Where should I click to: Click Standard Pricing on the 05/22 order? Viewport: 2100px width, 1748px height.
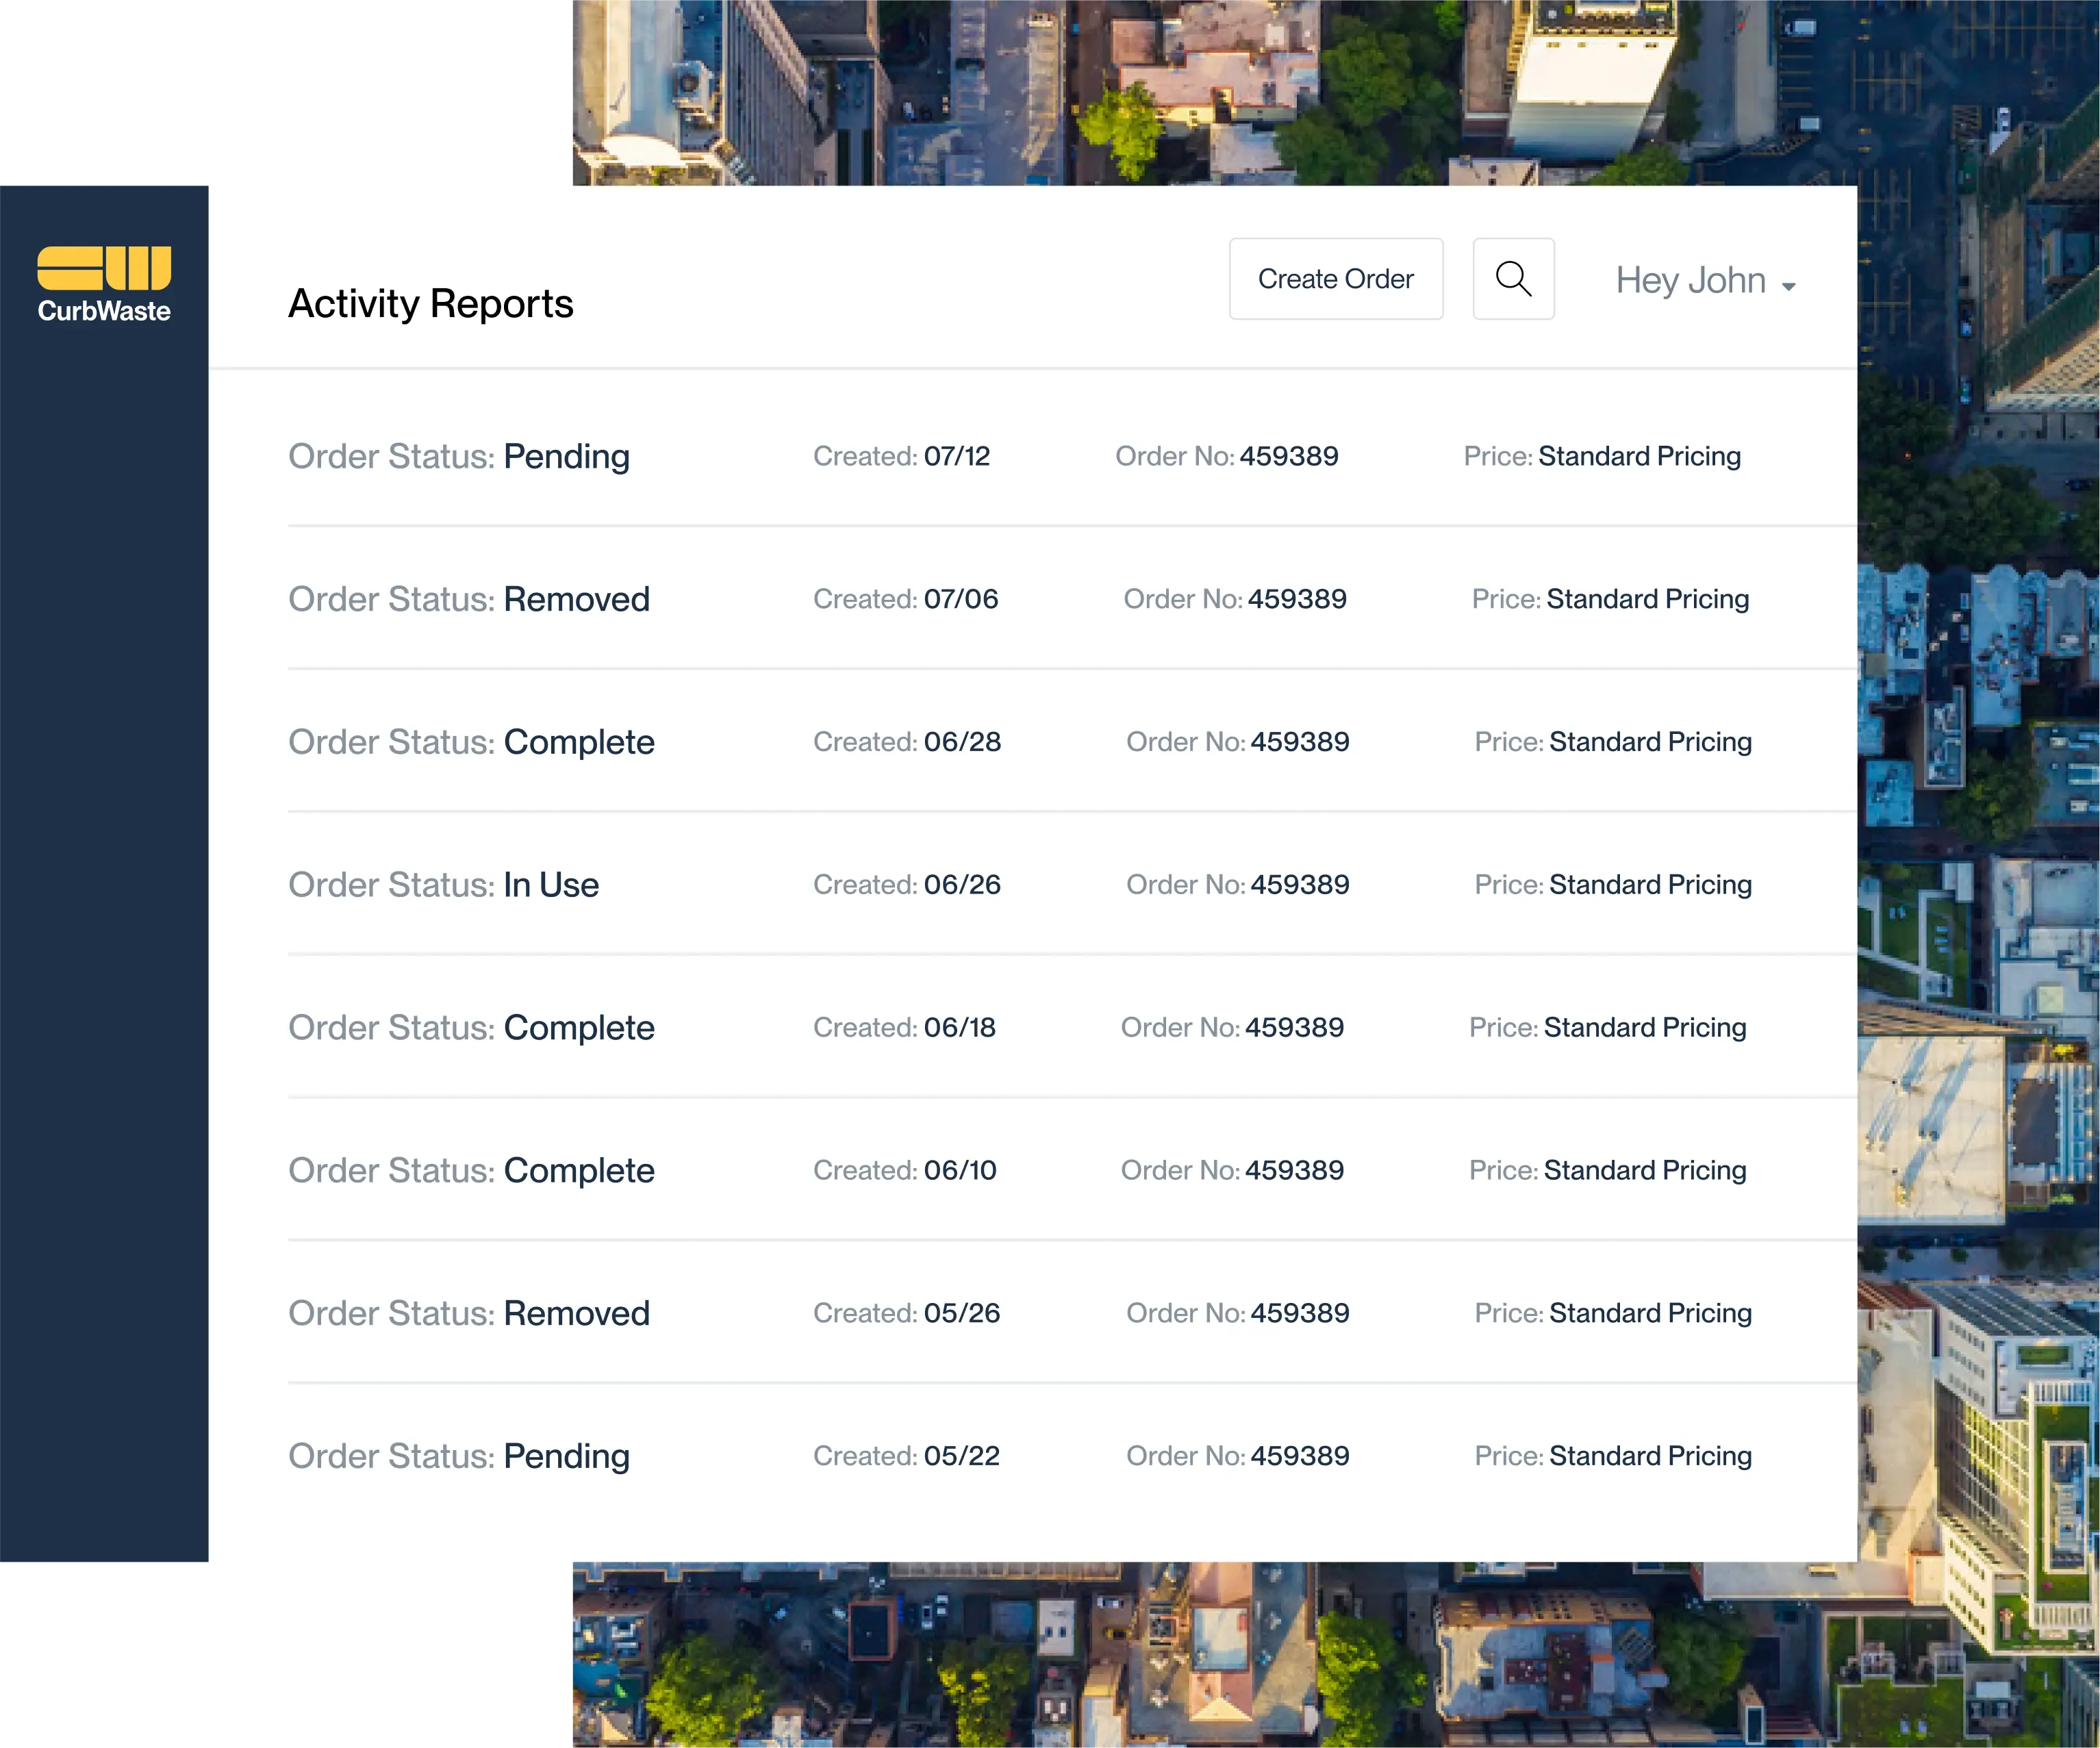(x=1650, y=1456)
